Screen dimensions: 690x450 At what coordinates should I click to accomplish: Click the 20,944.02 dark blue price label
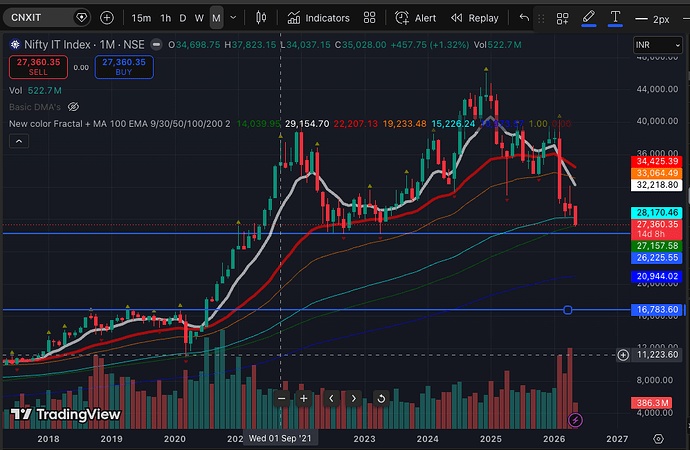(657, 276)
